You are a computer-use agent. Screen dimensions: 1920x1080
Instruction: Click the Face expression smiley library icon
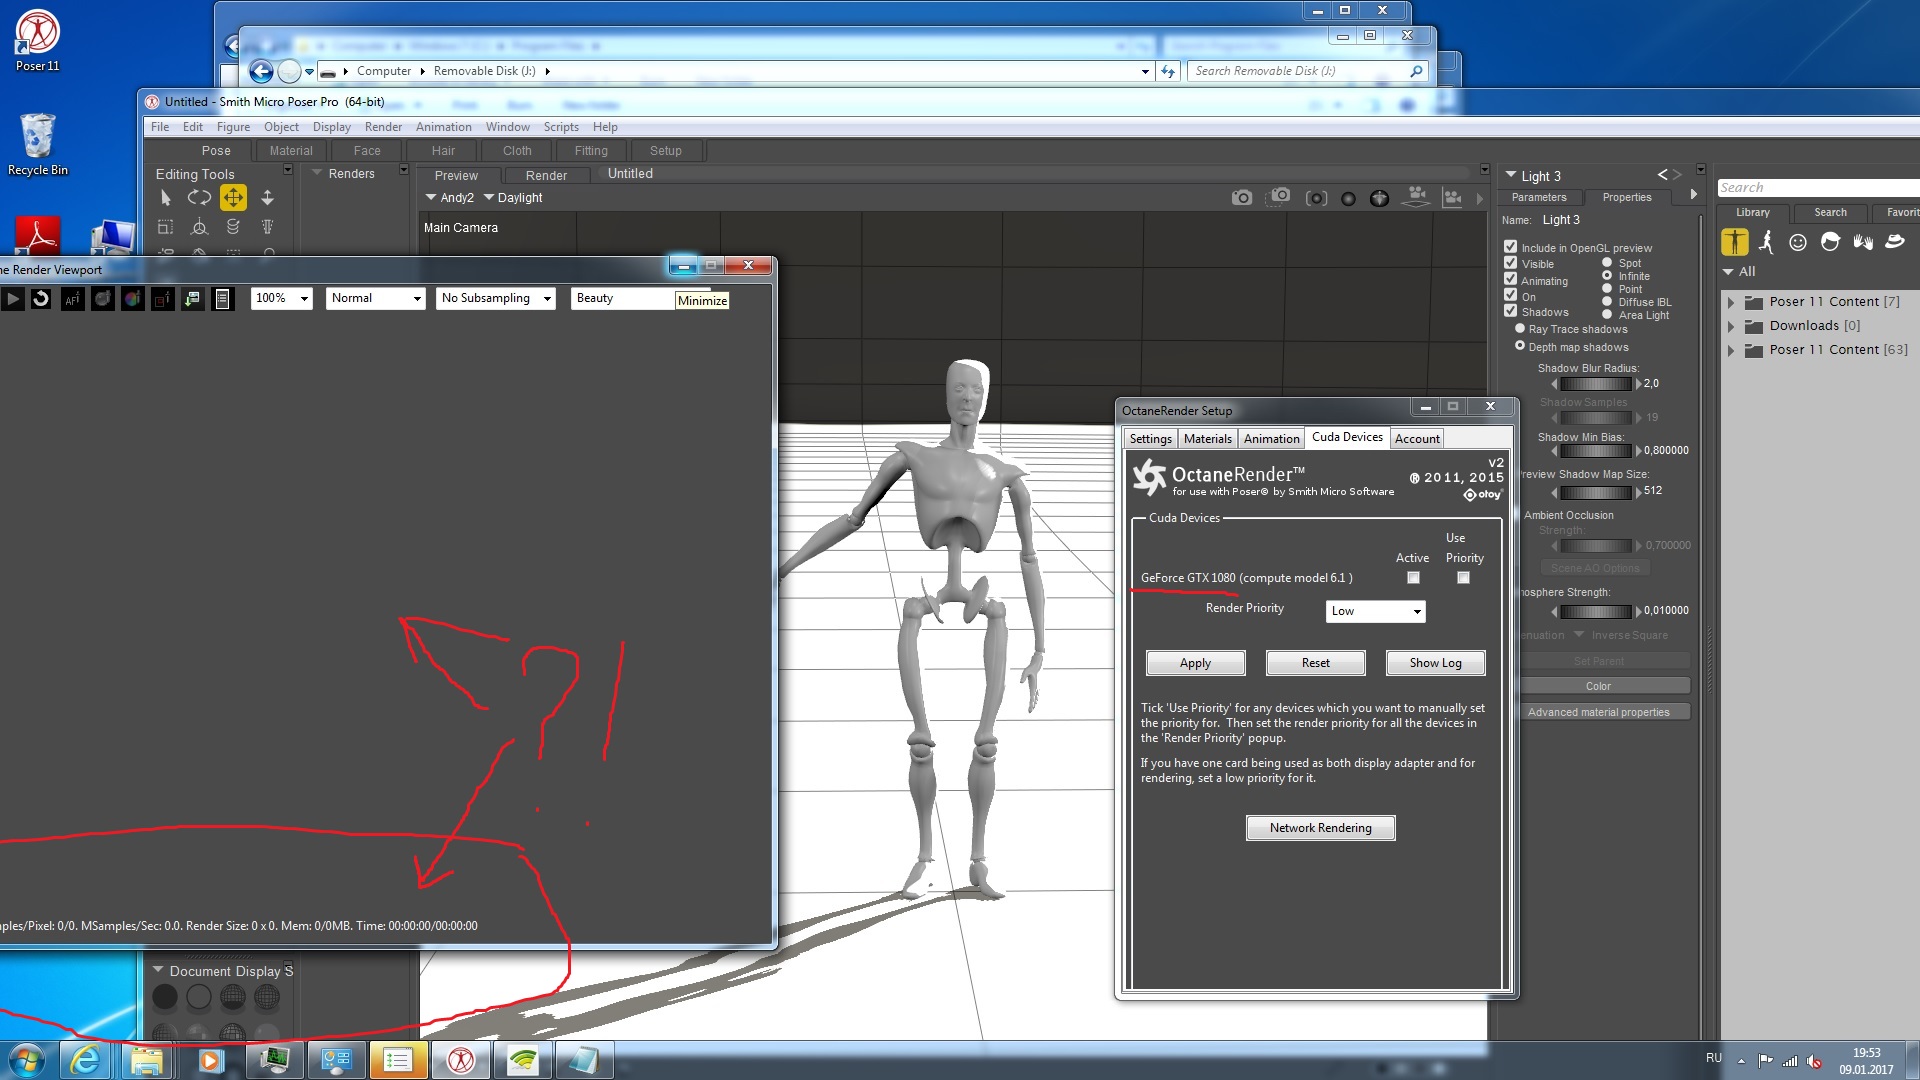1798,242
